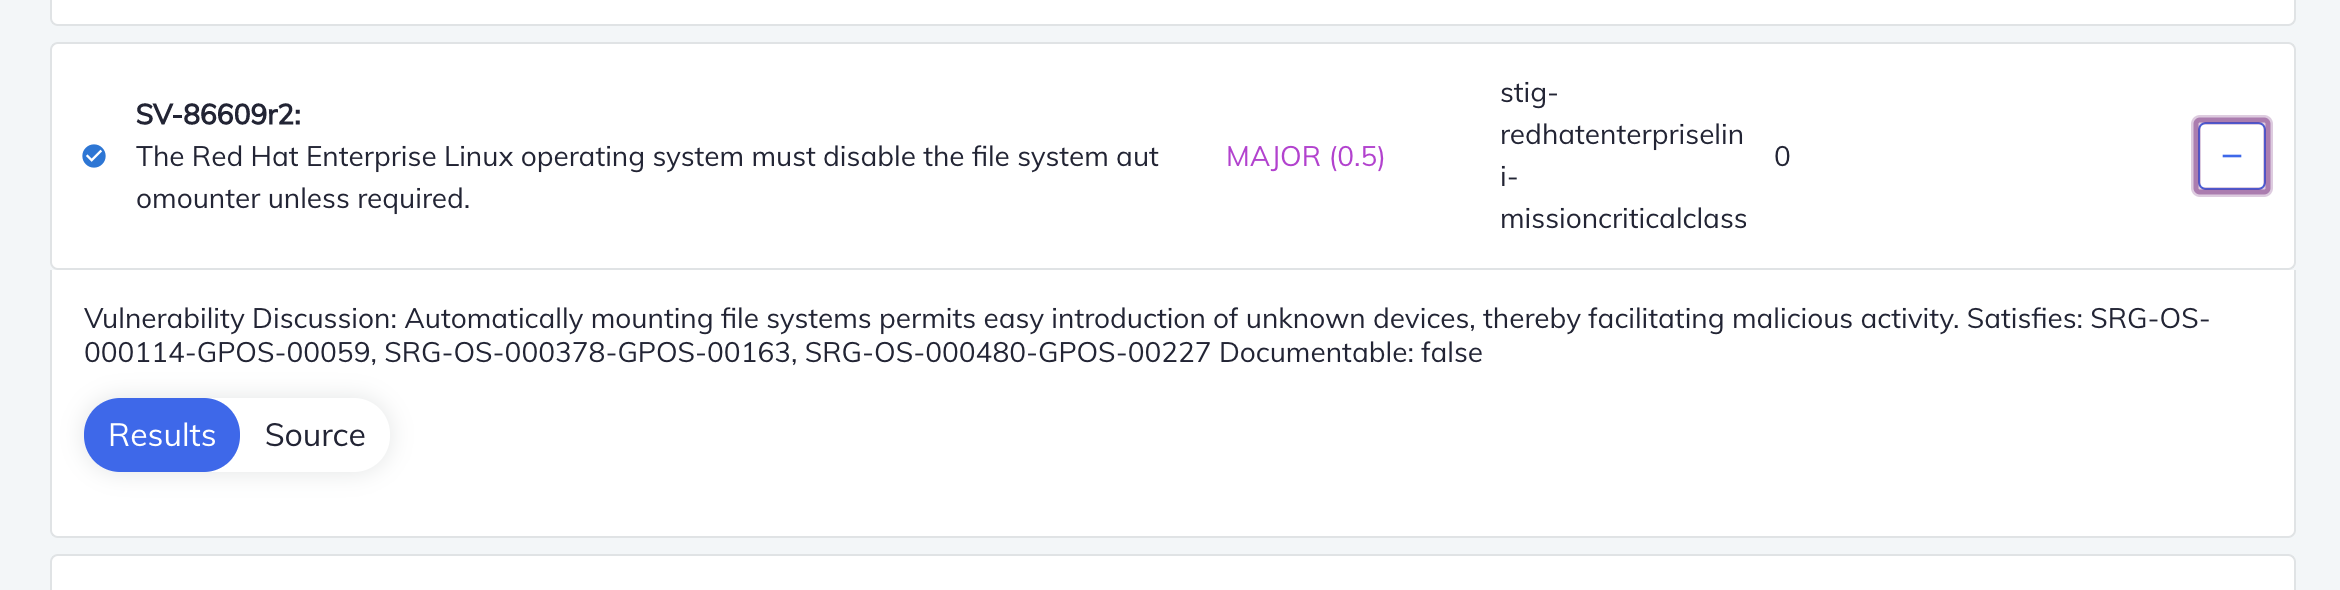Viewport: 2340px width, 590px height.
Task: Click the Vulnerability Discussion text block
Action: click(1100, 335)
